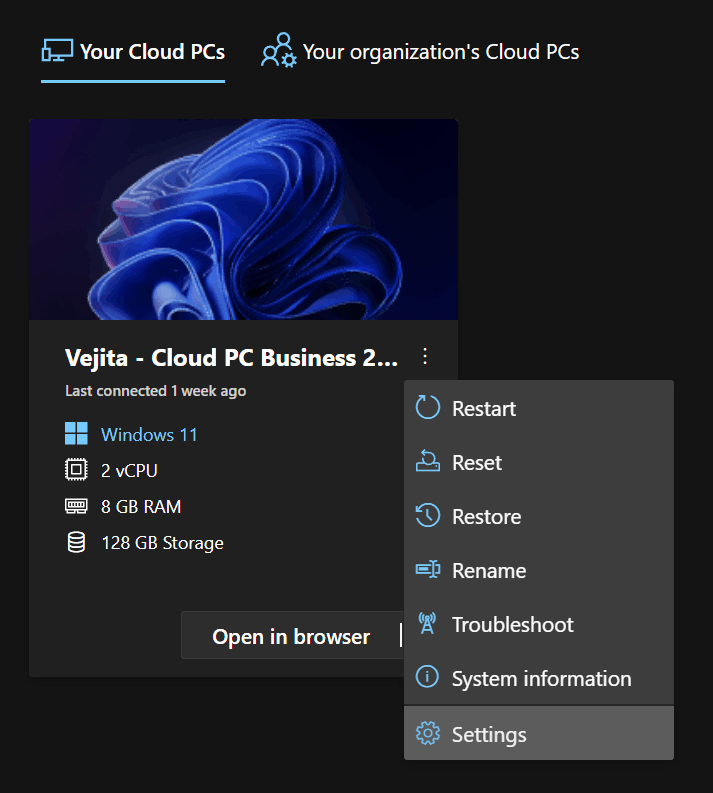713x793 pixels.
Task: Click the organization people-gear icon
Action: 279,50
